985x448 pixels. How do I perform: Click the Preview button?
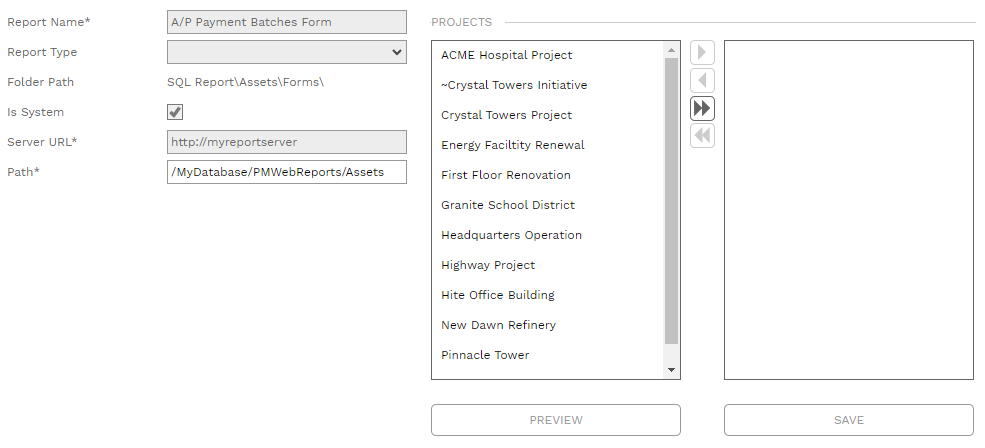click(x=556, y=420)
